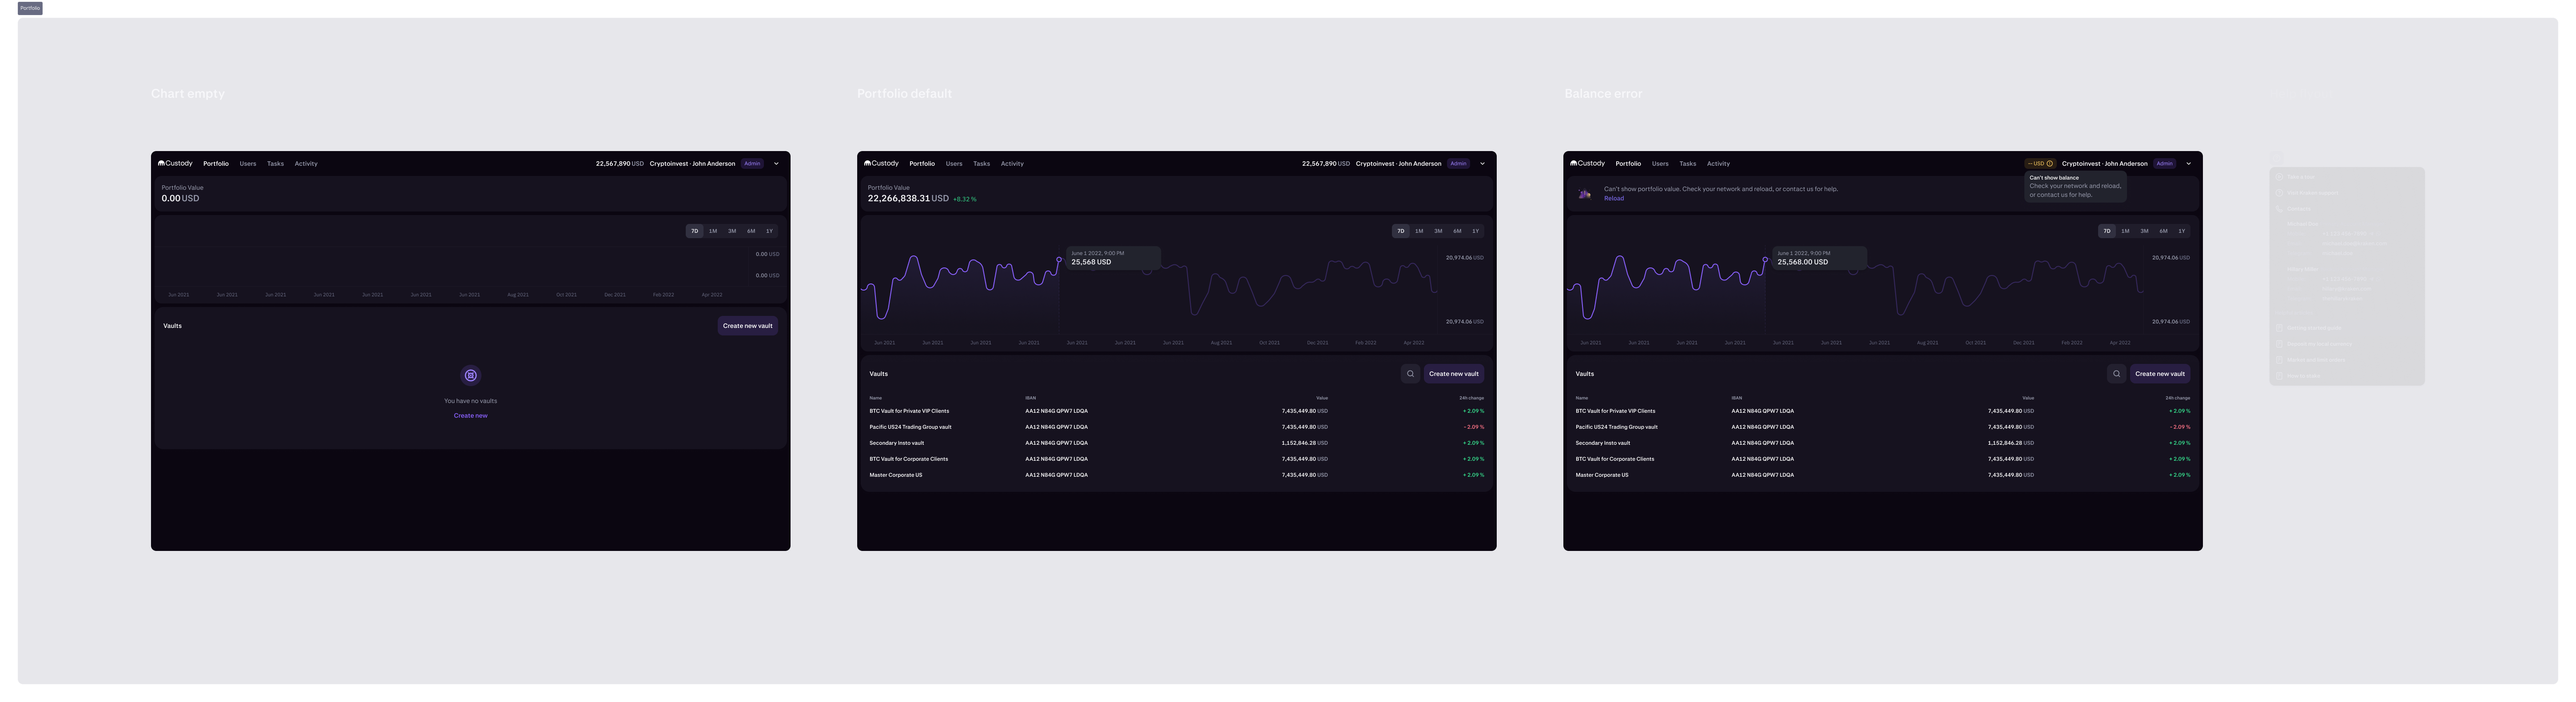The height and width of the screenshot is (702, 2576).
Task: Select 1M range in Portfolio default chart
Action: tap(1418, 231)
